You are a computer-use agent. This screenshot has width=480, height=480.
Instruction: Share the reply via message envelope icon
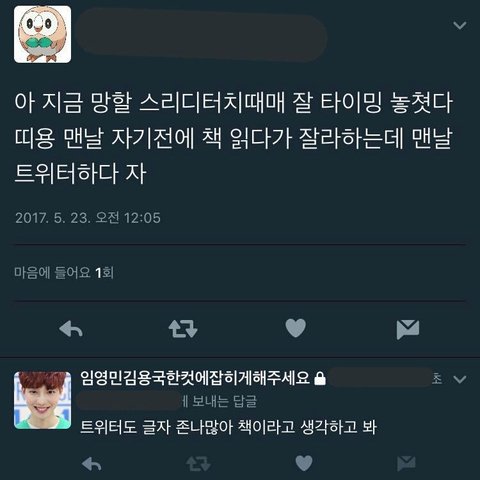pyautogui.click(x=406, y=464)
